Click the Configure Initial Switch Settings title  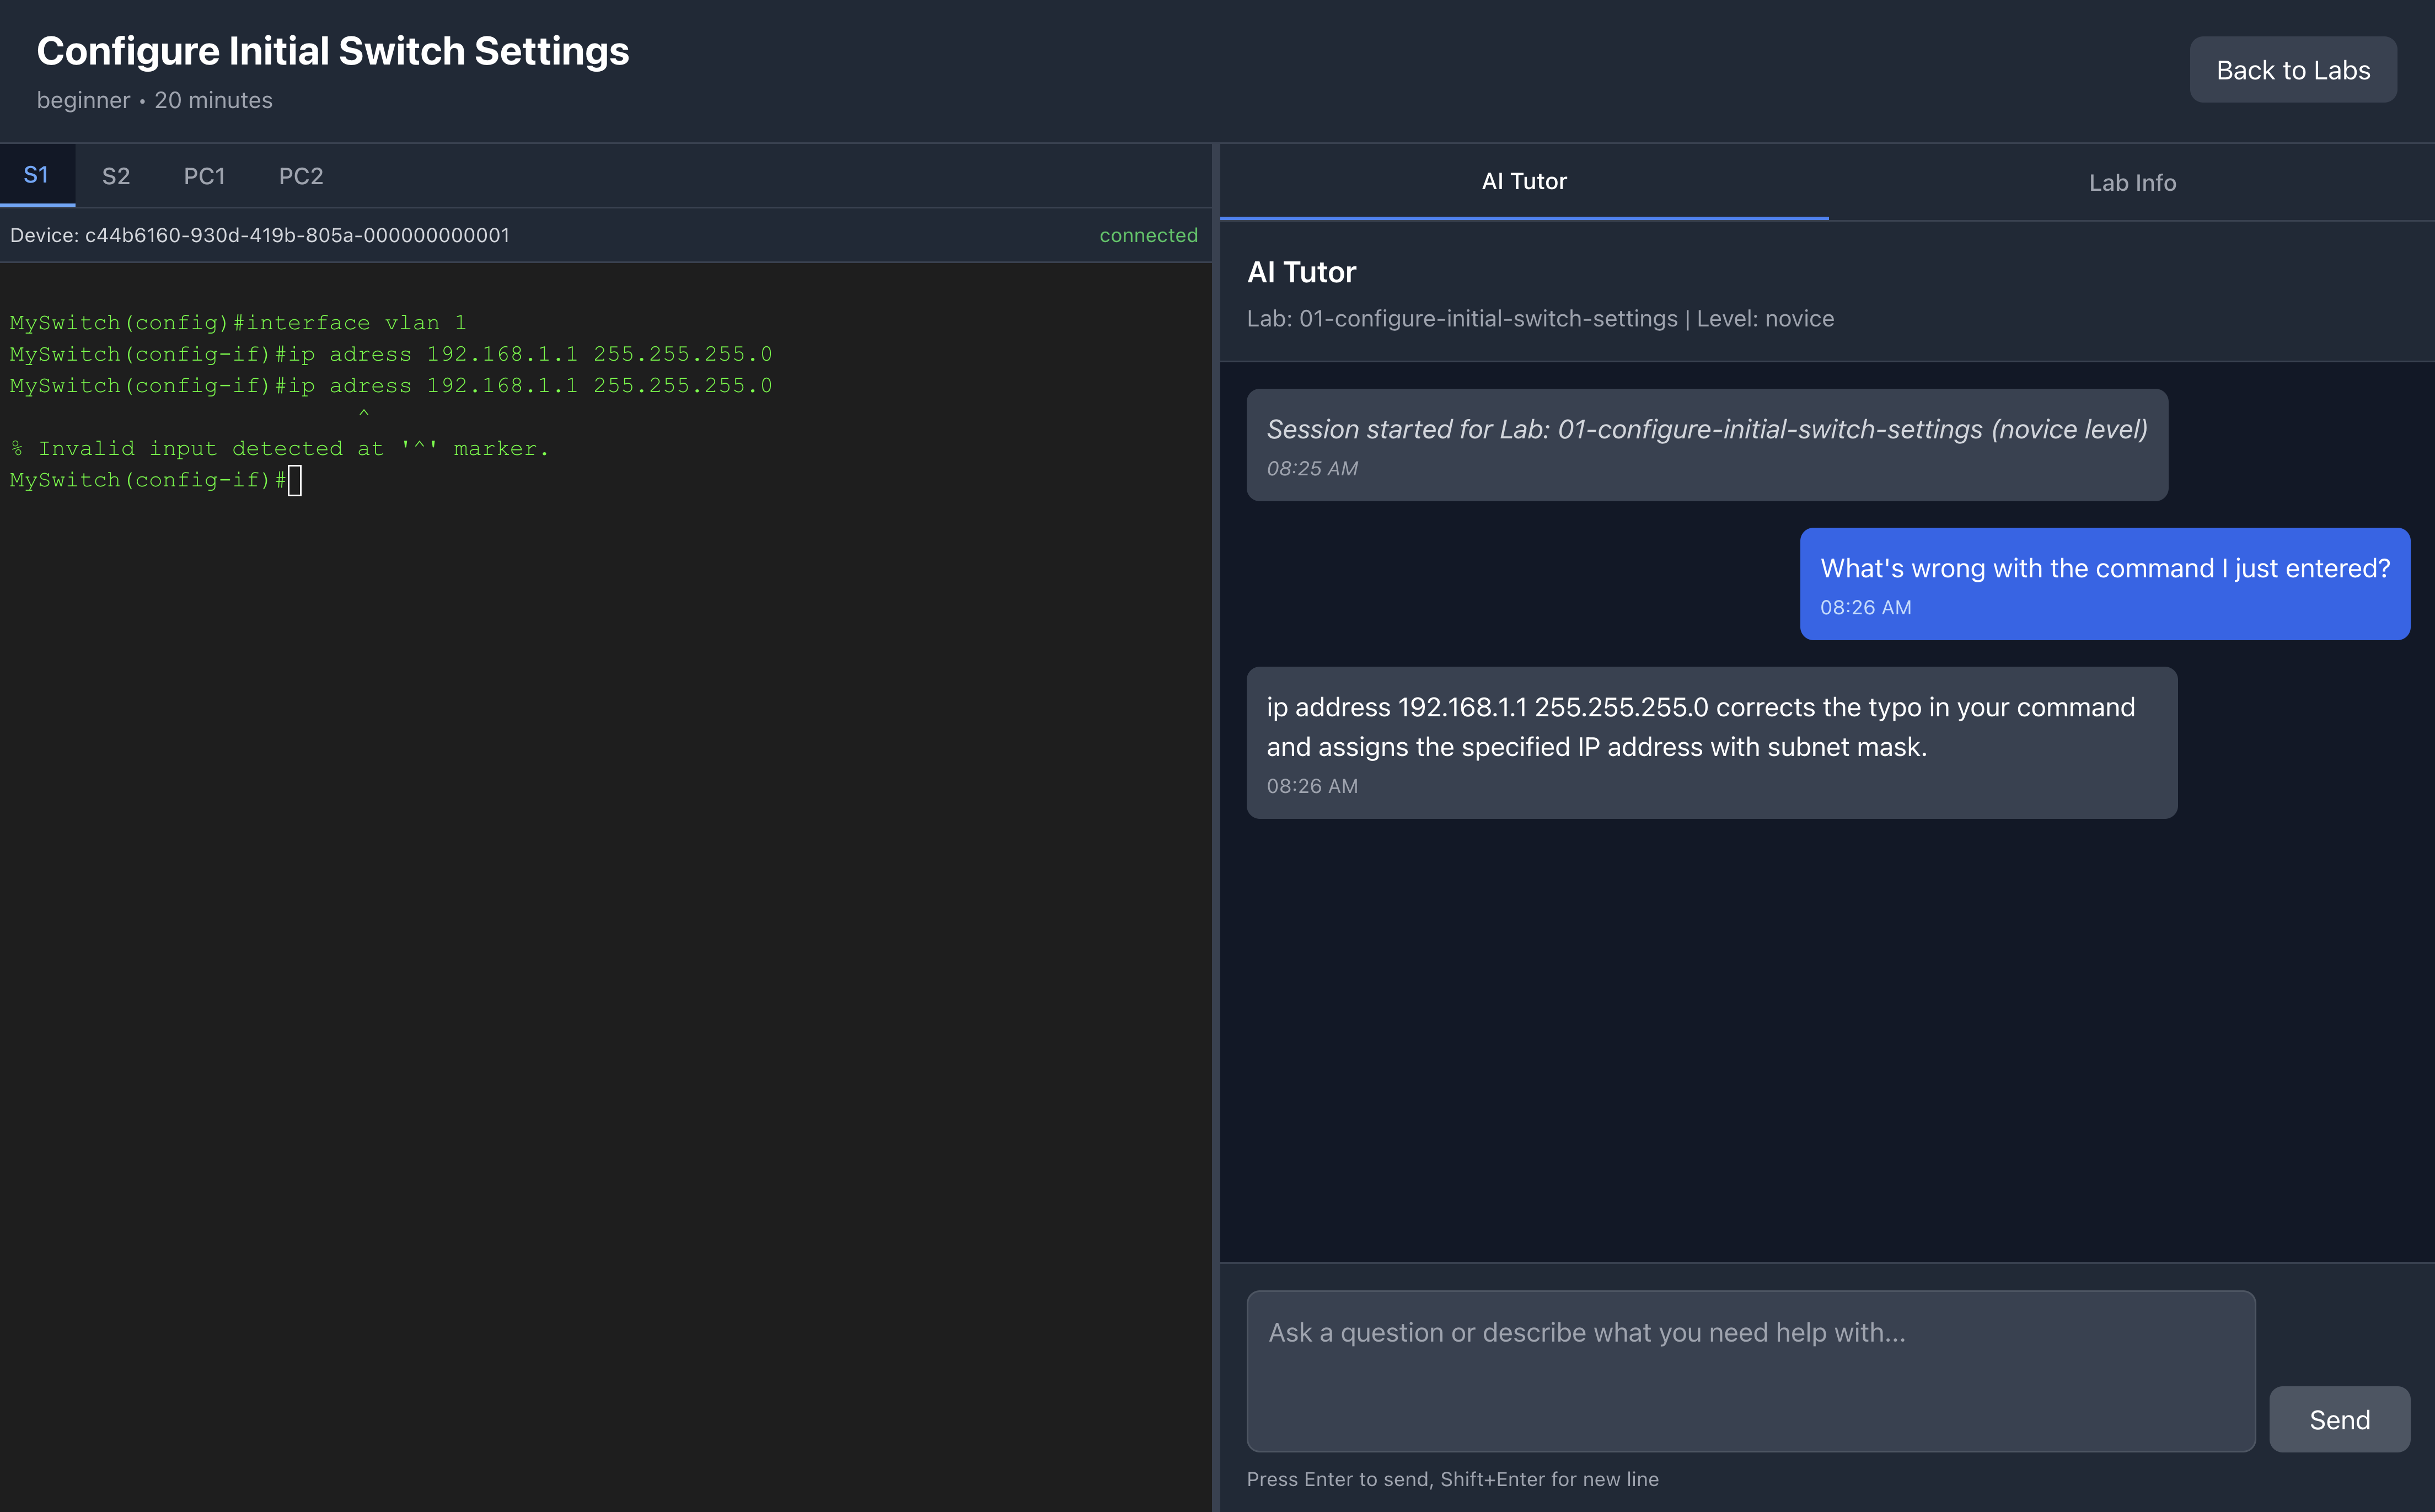click(333, 52)
